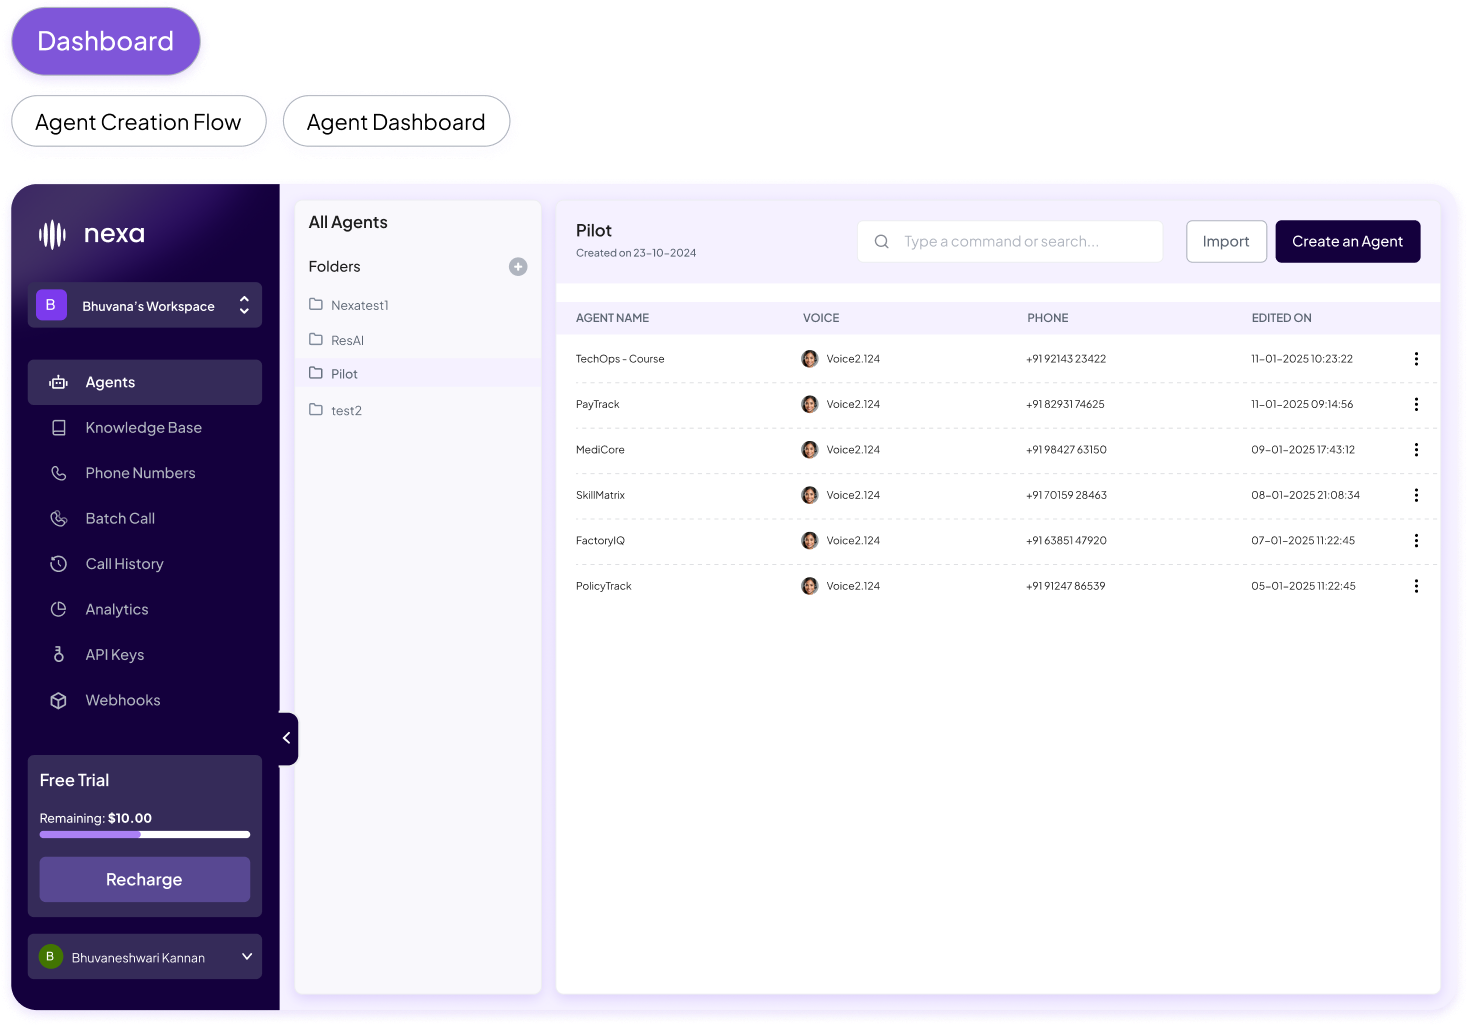Sort by EDITED ON column header
This screenshot has width=1468, height=1026.
[1281, 318]
